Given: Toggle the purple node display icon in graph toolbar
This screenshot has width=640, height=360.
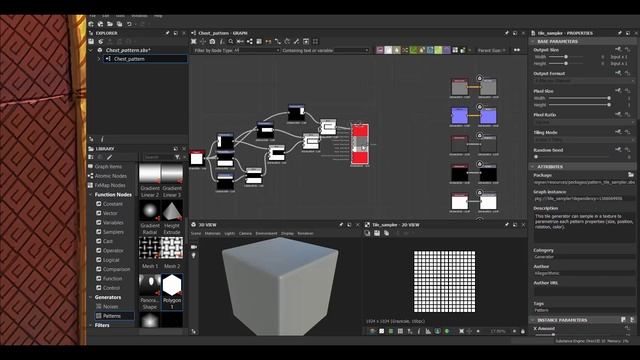Looking at the screenshot, I should click(447, 50).
